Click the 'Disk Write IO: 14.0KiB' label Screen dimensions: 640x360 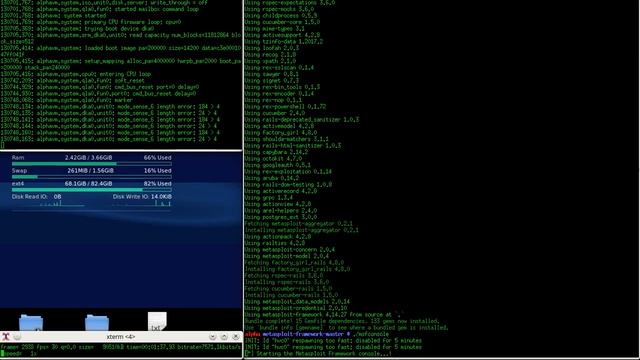coord(142,197)
